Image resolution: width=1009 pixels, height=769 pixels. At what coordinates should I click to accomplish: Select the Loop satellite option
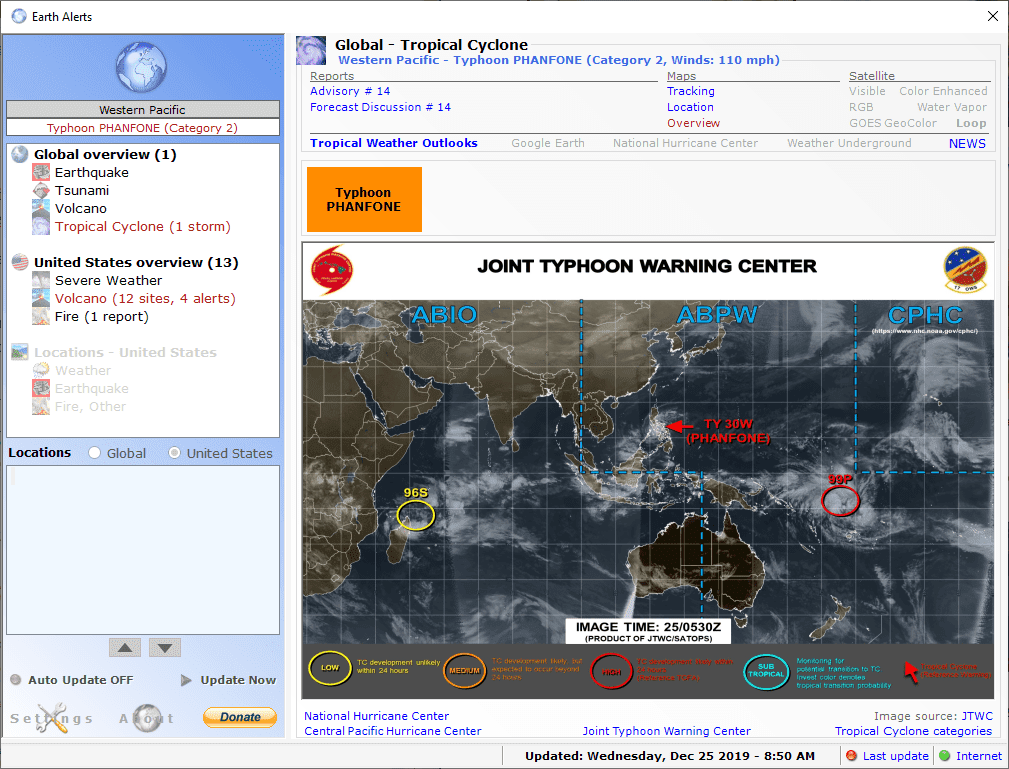(x=971, y=123)
